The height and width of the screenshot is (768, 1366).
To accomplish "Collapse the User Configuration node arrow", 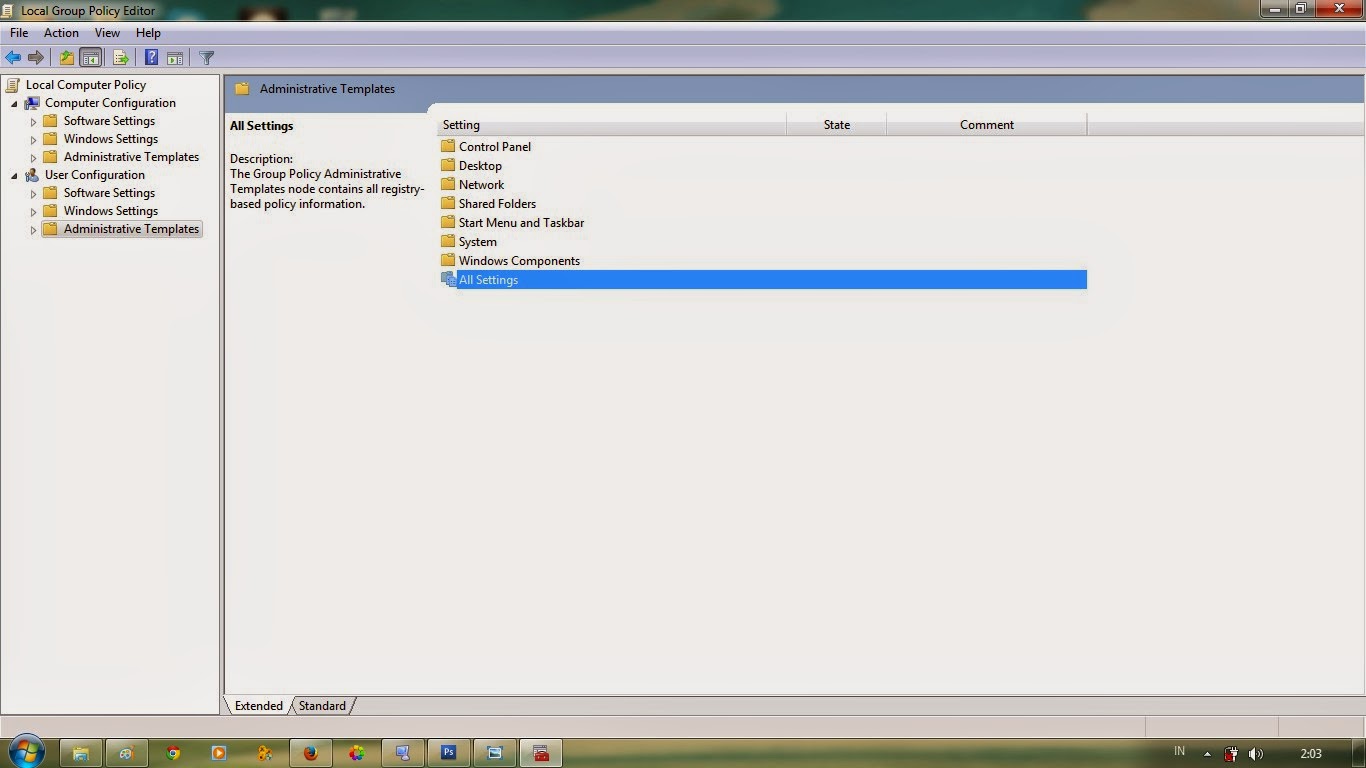I will [14, 176].
